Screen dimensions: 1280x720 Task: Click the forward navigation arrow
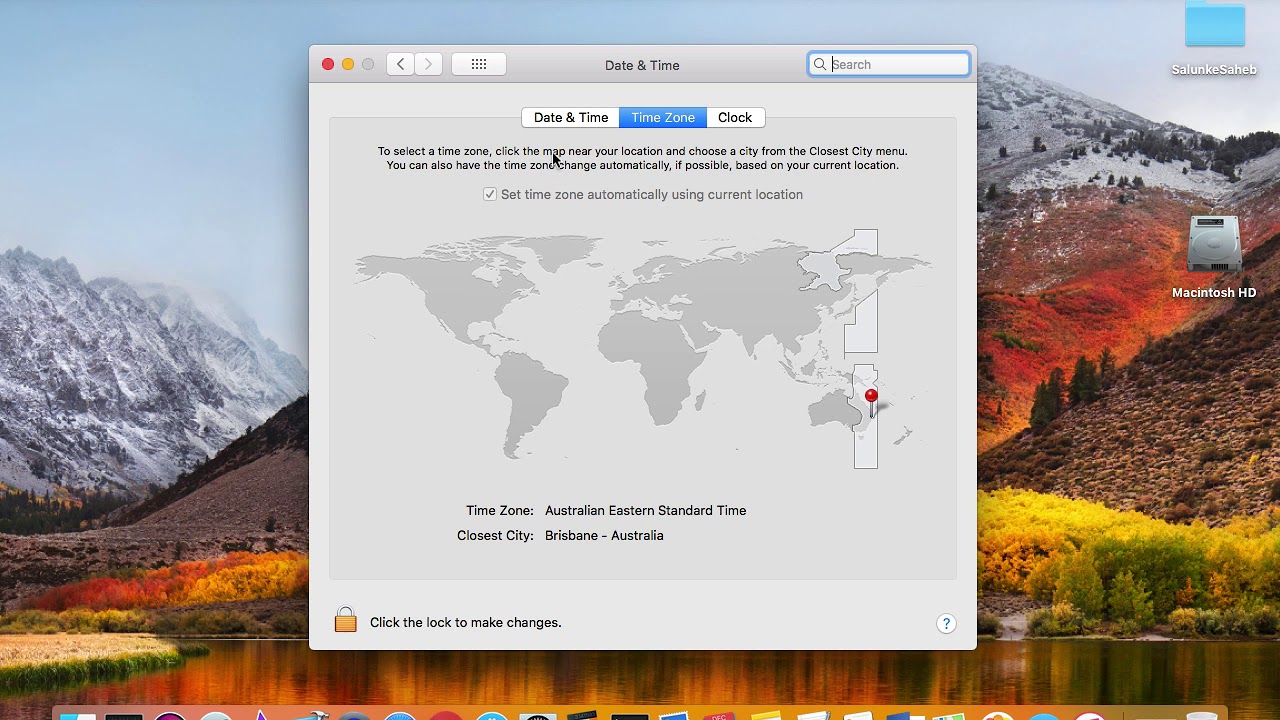tap(428, 63)
